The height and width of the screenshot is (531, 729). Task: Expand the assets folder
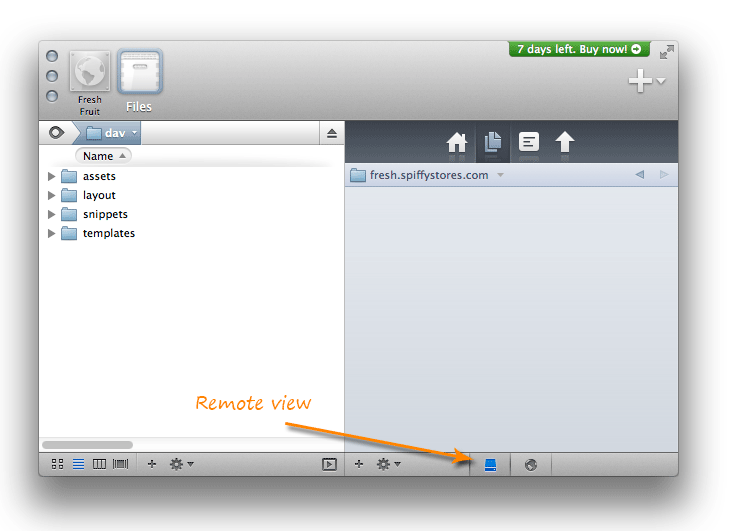pos(52,176)
